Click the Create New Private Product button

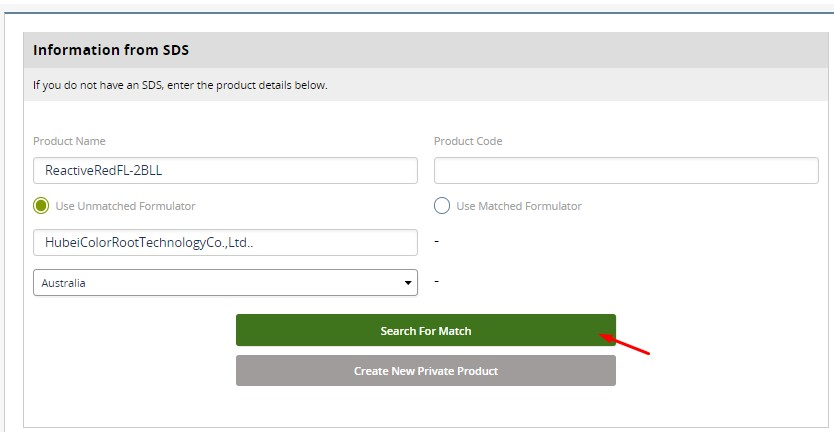click(x=426, y=371)
